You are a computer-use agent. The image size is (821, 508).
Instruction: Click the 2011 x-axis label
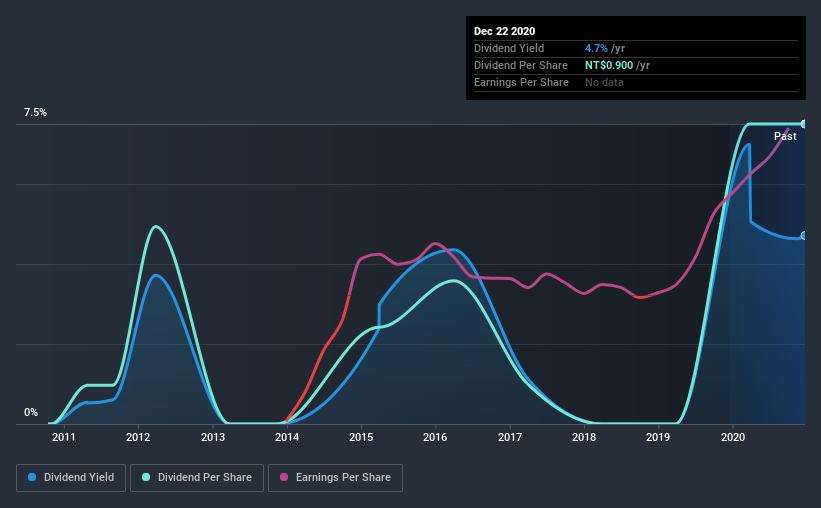pos(63,437)
